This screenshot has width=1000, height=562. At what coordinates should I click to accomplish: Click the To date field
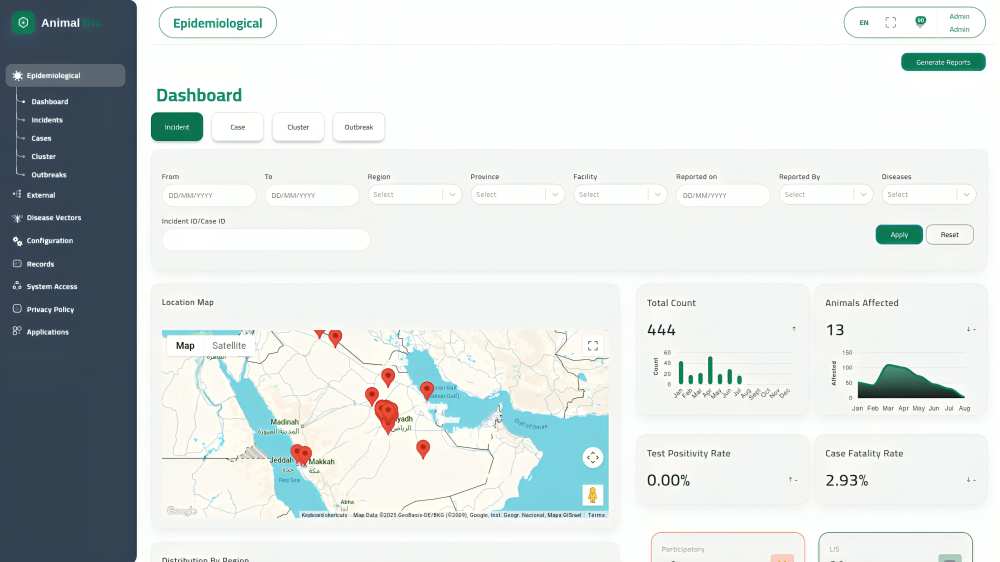(x=312, y=195)
